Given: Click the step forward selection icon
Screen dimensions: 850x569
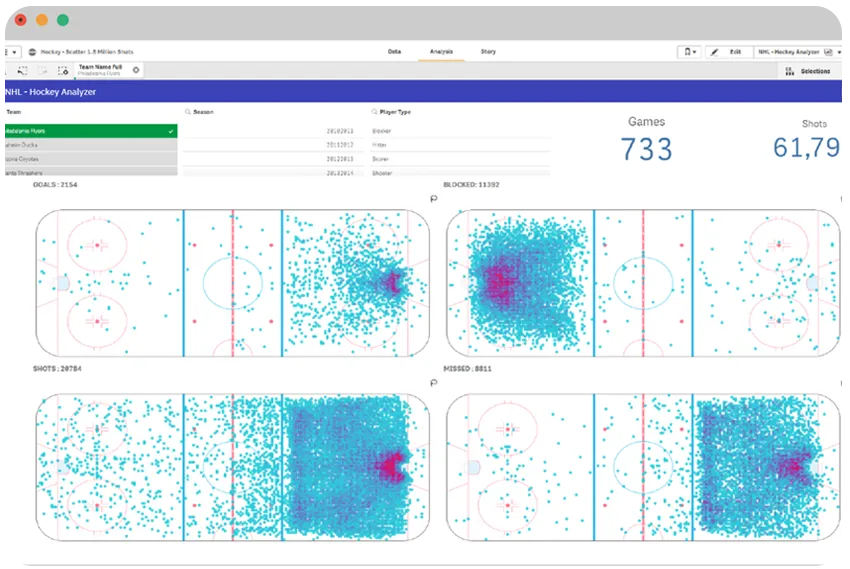Looking at the screenshot, I should point(42,70).
